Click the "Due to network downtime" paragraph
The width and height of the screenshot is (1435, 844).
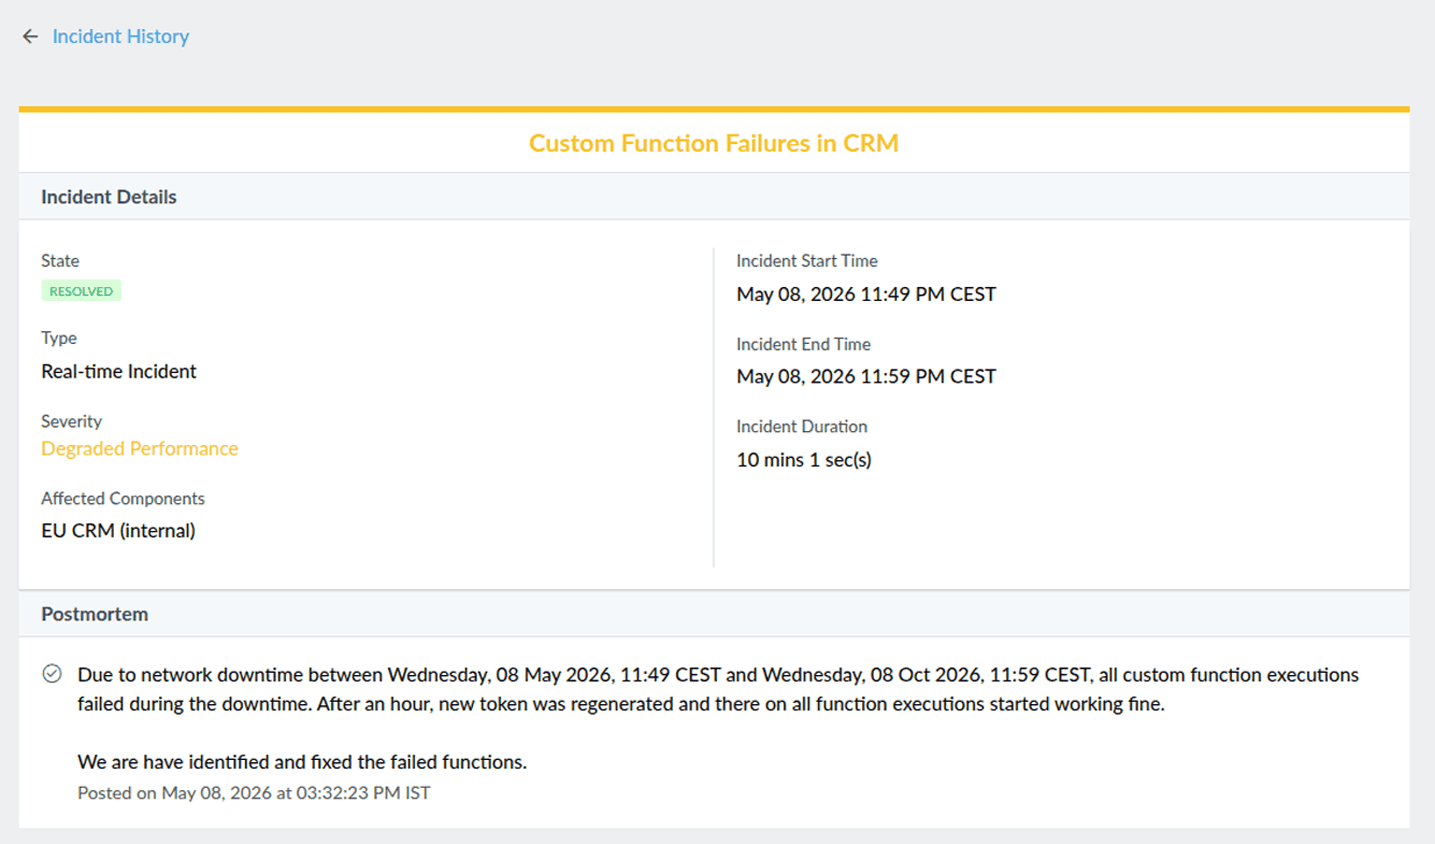coord(718,689)
